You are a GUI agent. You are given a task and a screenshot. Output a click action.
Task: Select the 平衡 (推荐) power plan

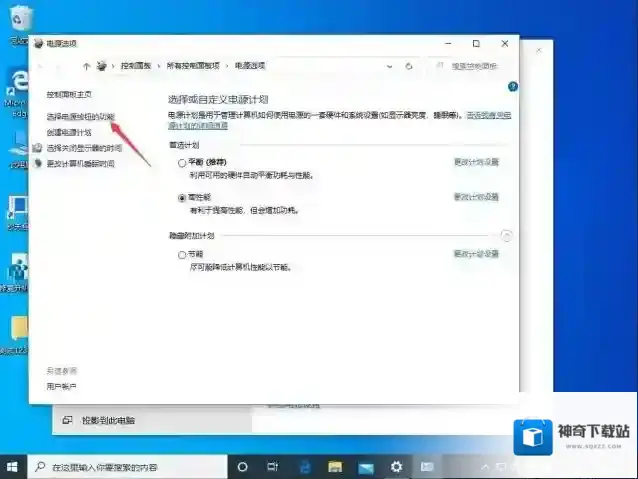182,162
